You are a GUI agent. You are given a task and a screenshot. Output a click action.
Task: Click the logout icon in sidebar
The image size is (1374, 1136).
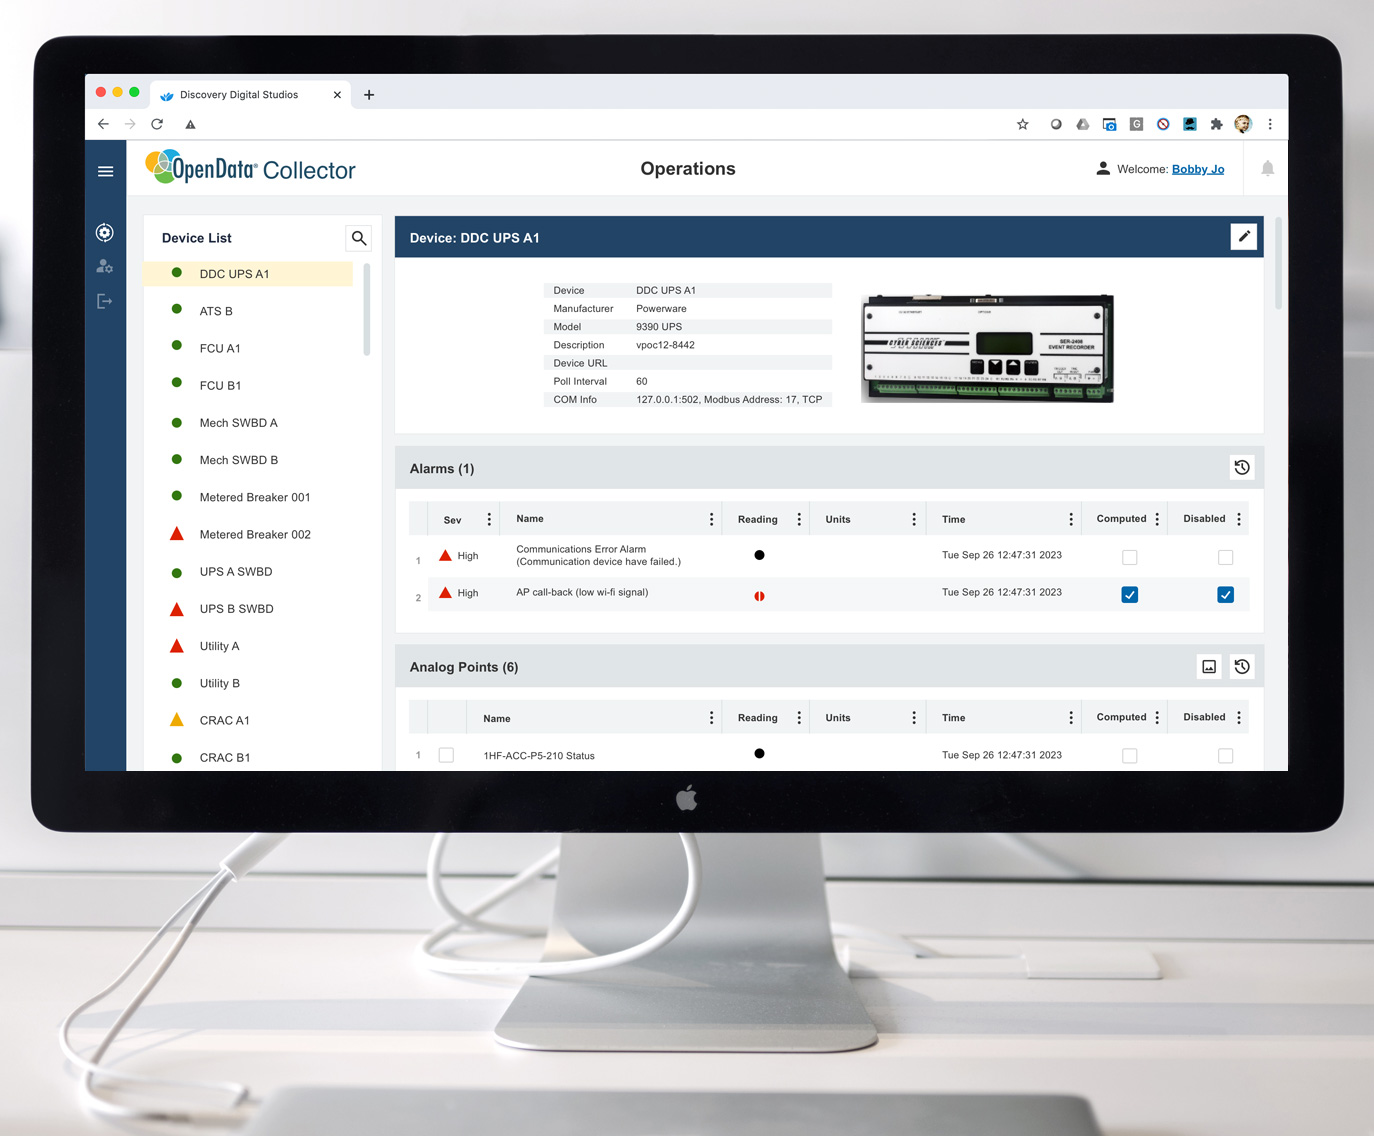(x=105, y=301)
